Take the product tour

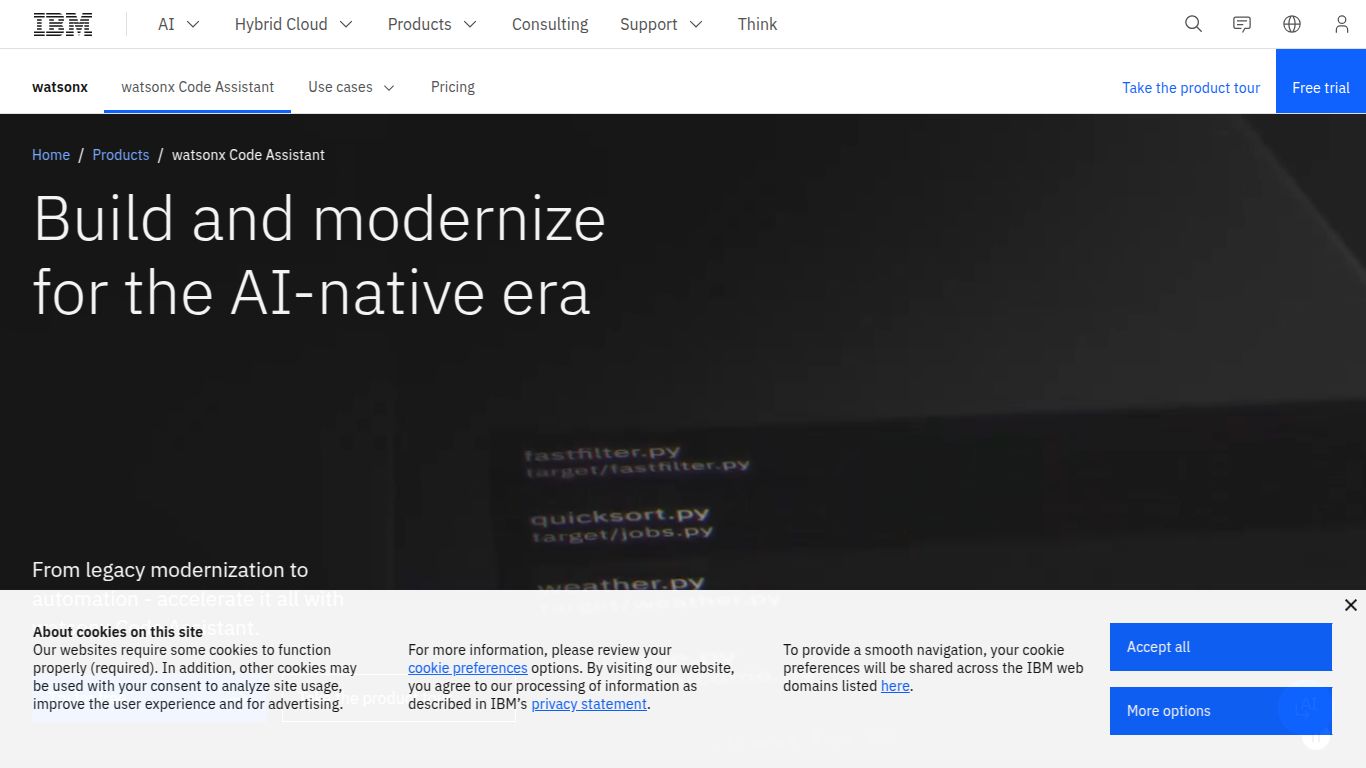[x=1190, y=87]
